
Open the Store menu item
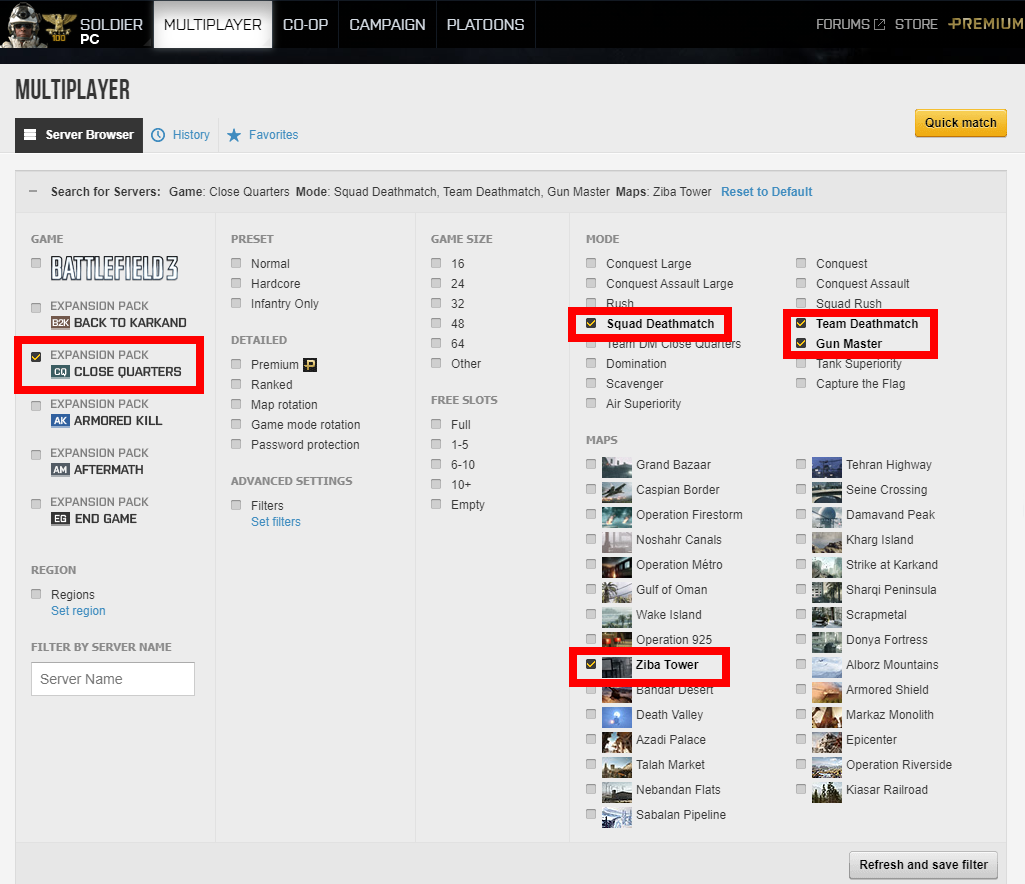(916, 24)
